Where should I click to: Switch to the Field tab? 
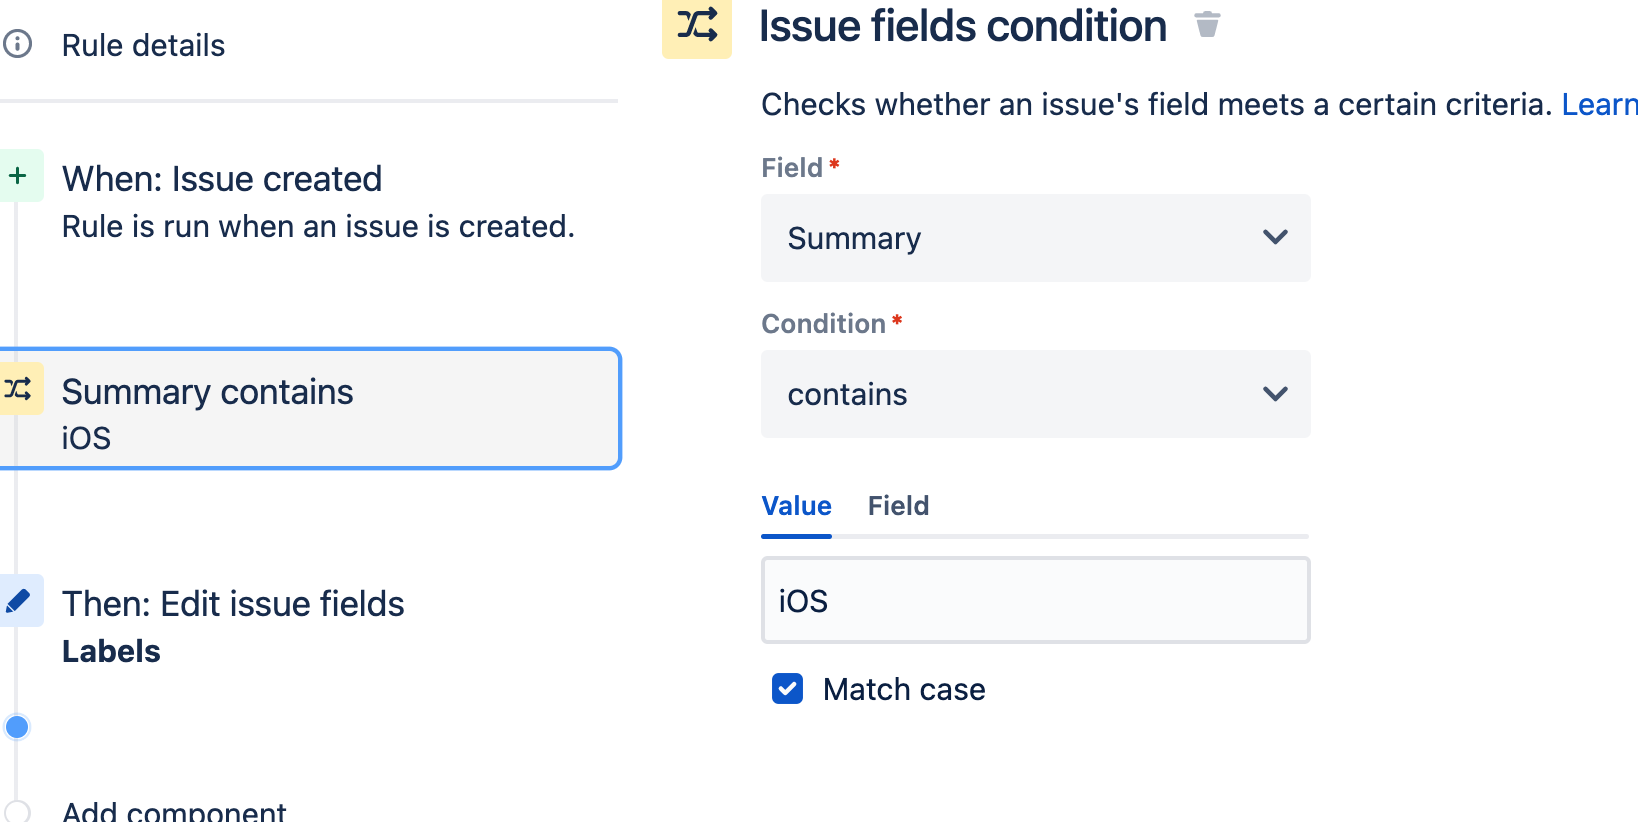click(897, 506)
